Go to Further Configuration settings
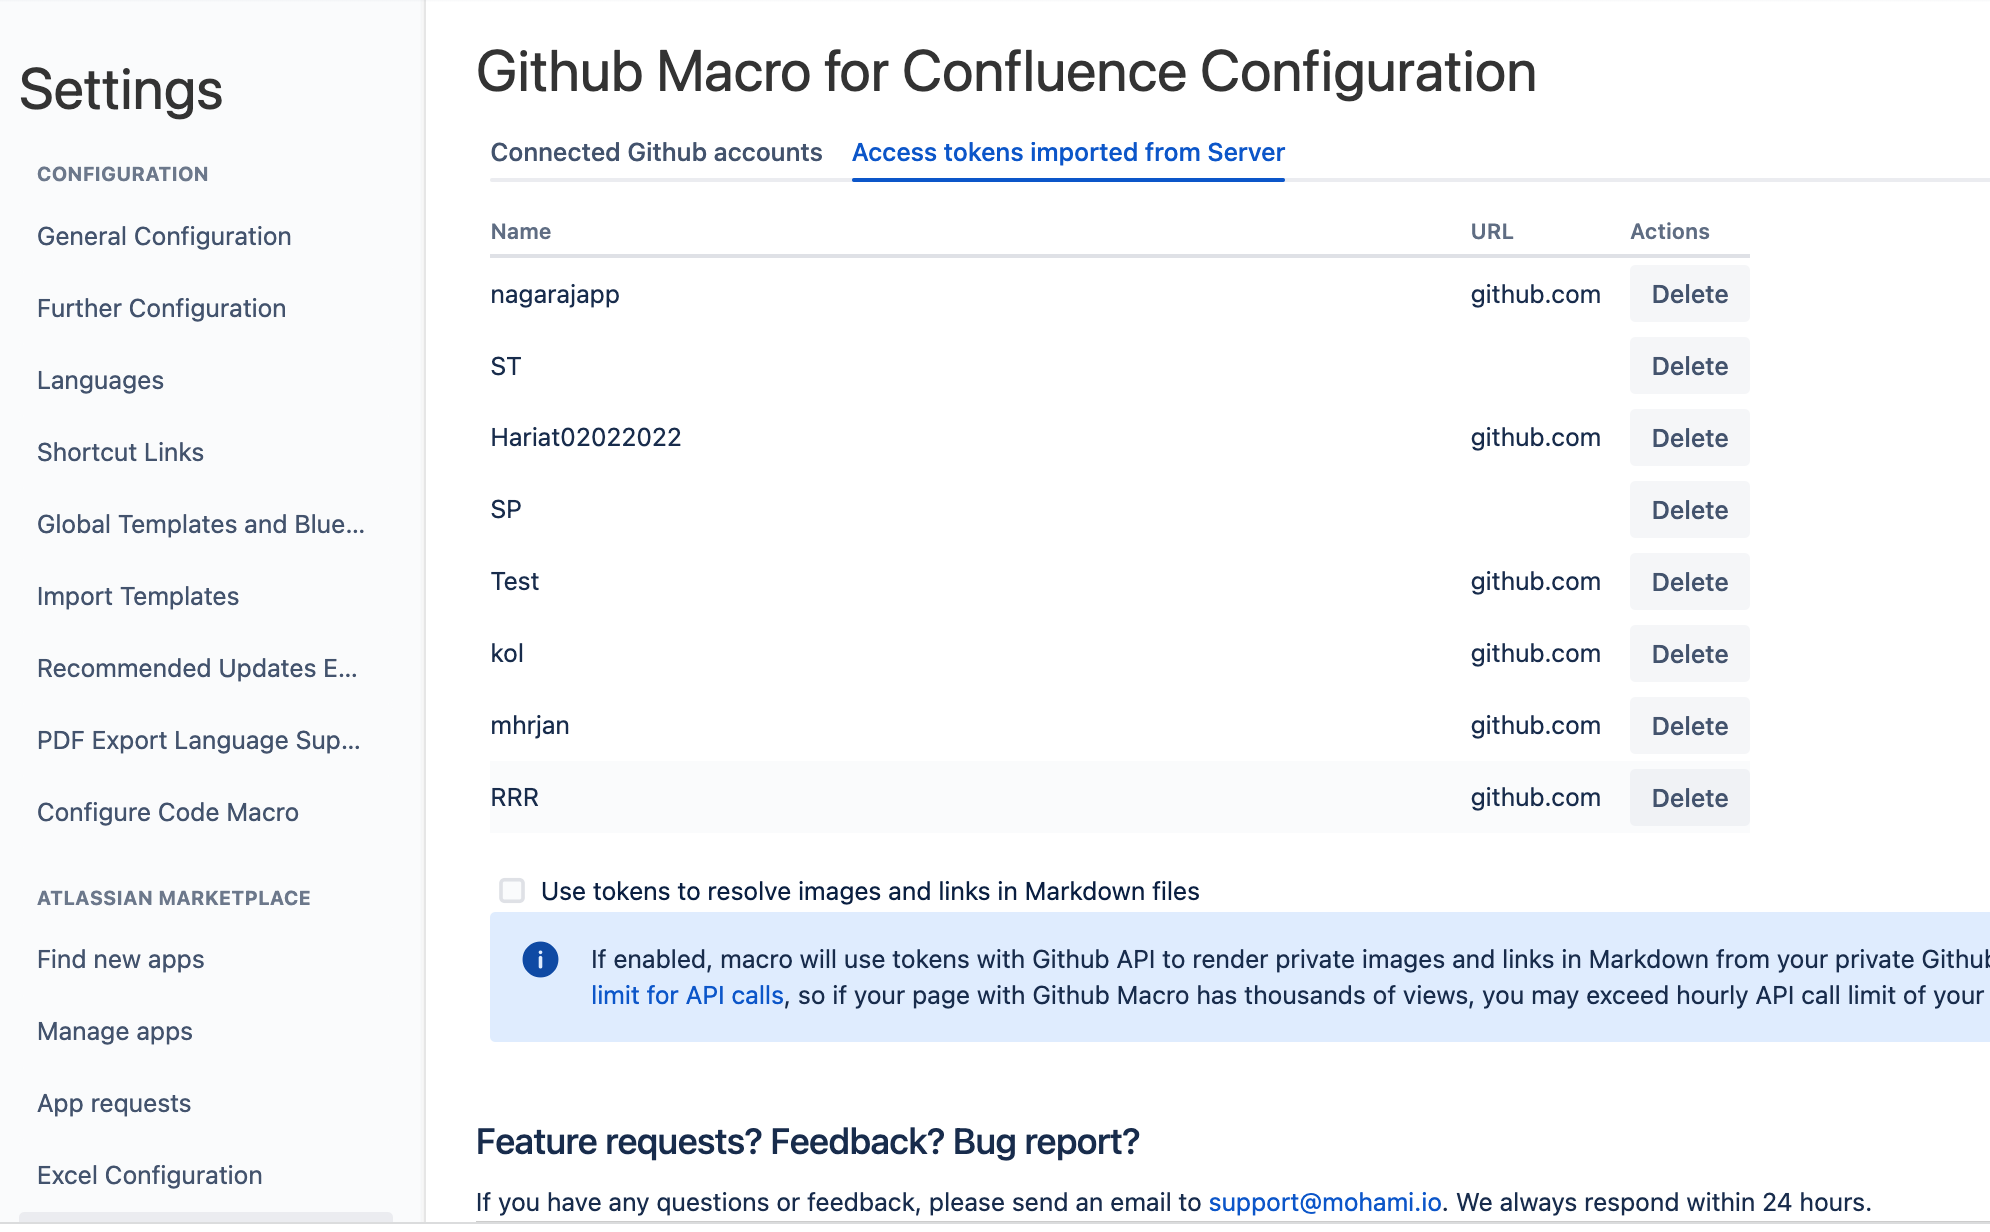This screenshot has height=1232, width=1990. [161, 308]
